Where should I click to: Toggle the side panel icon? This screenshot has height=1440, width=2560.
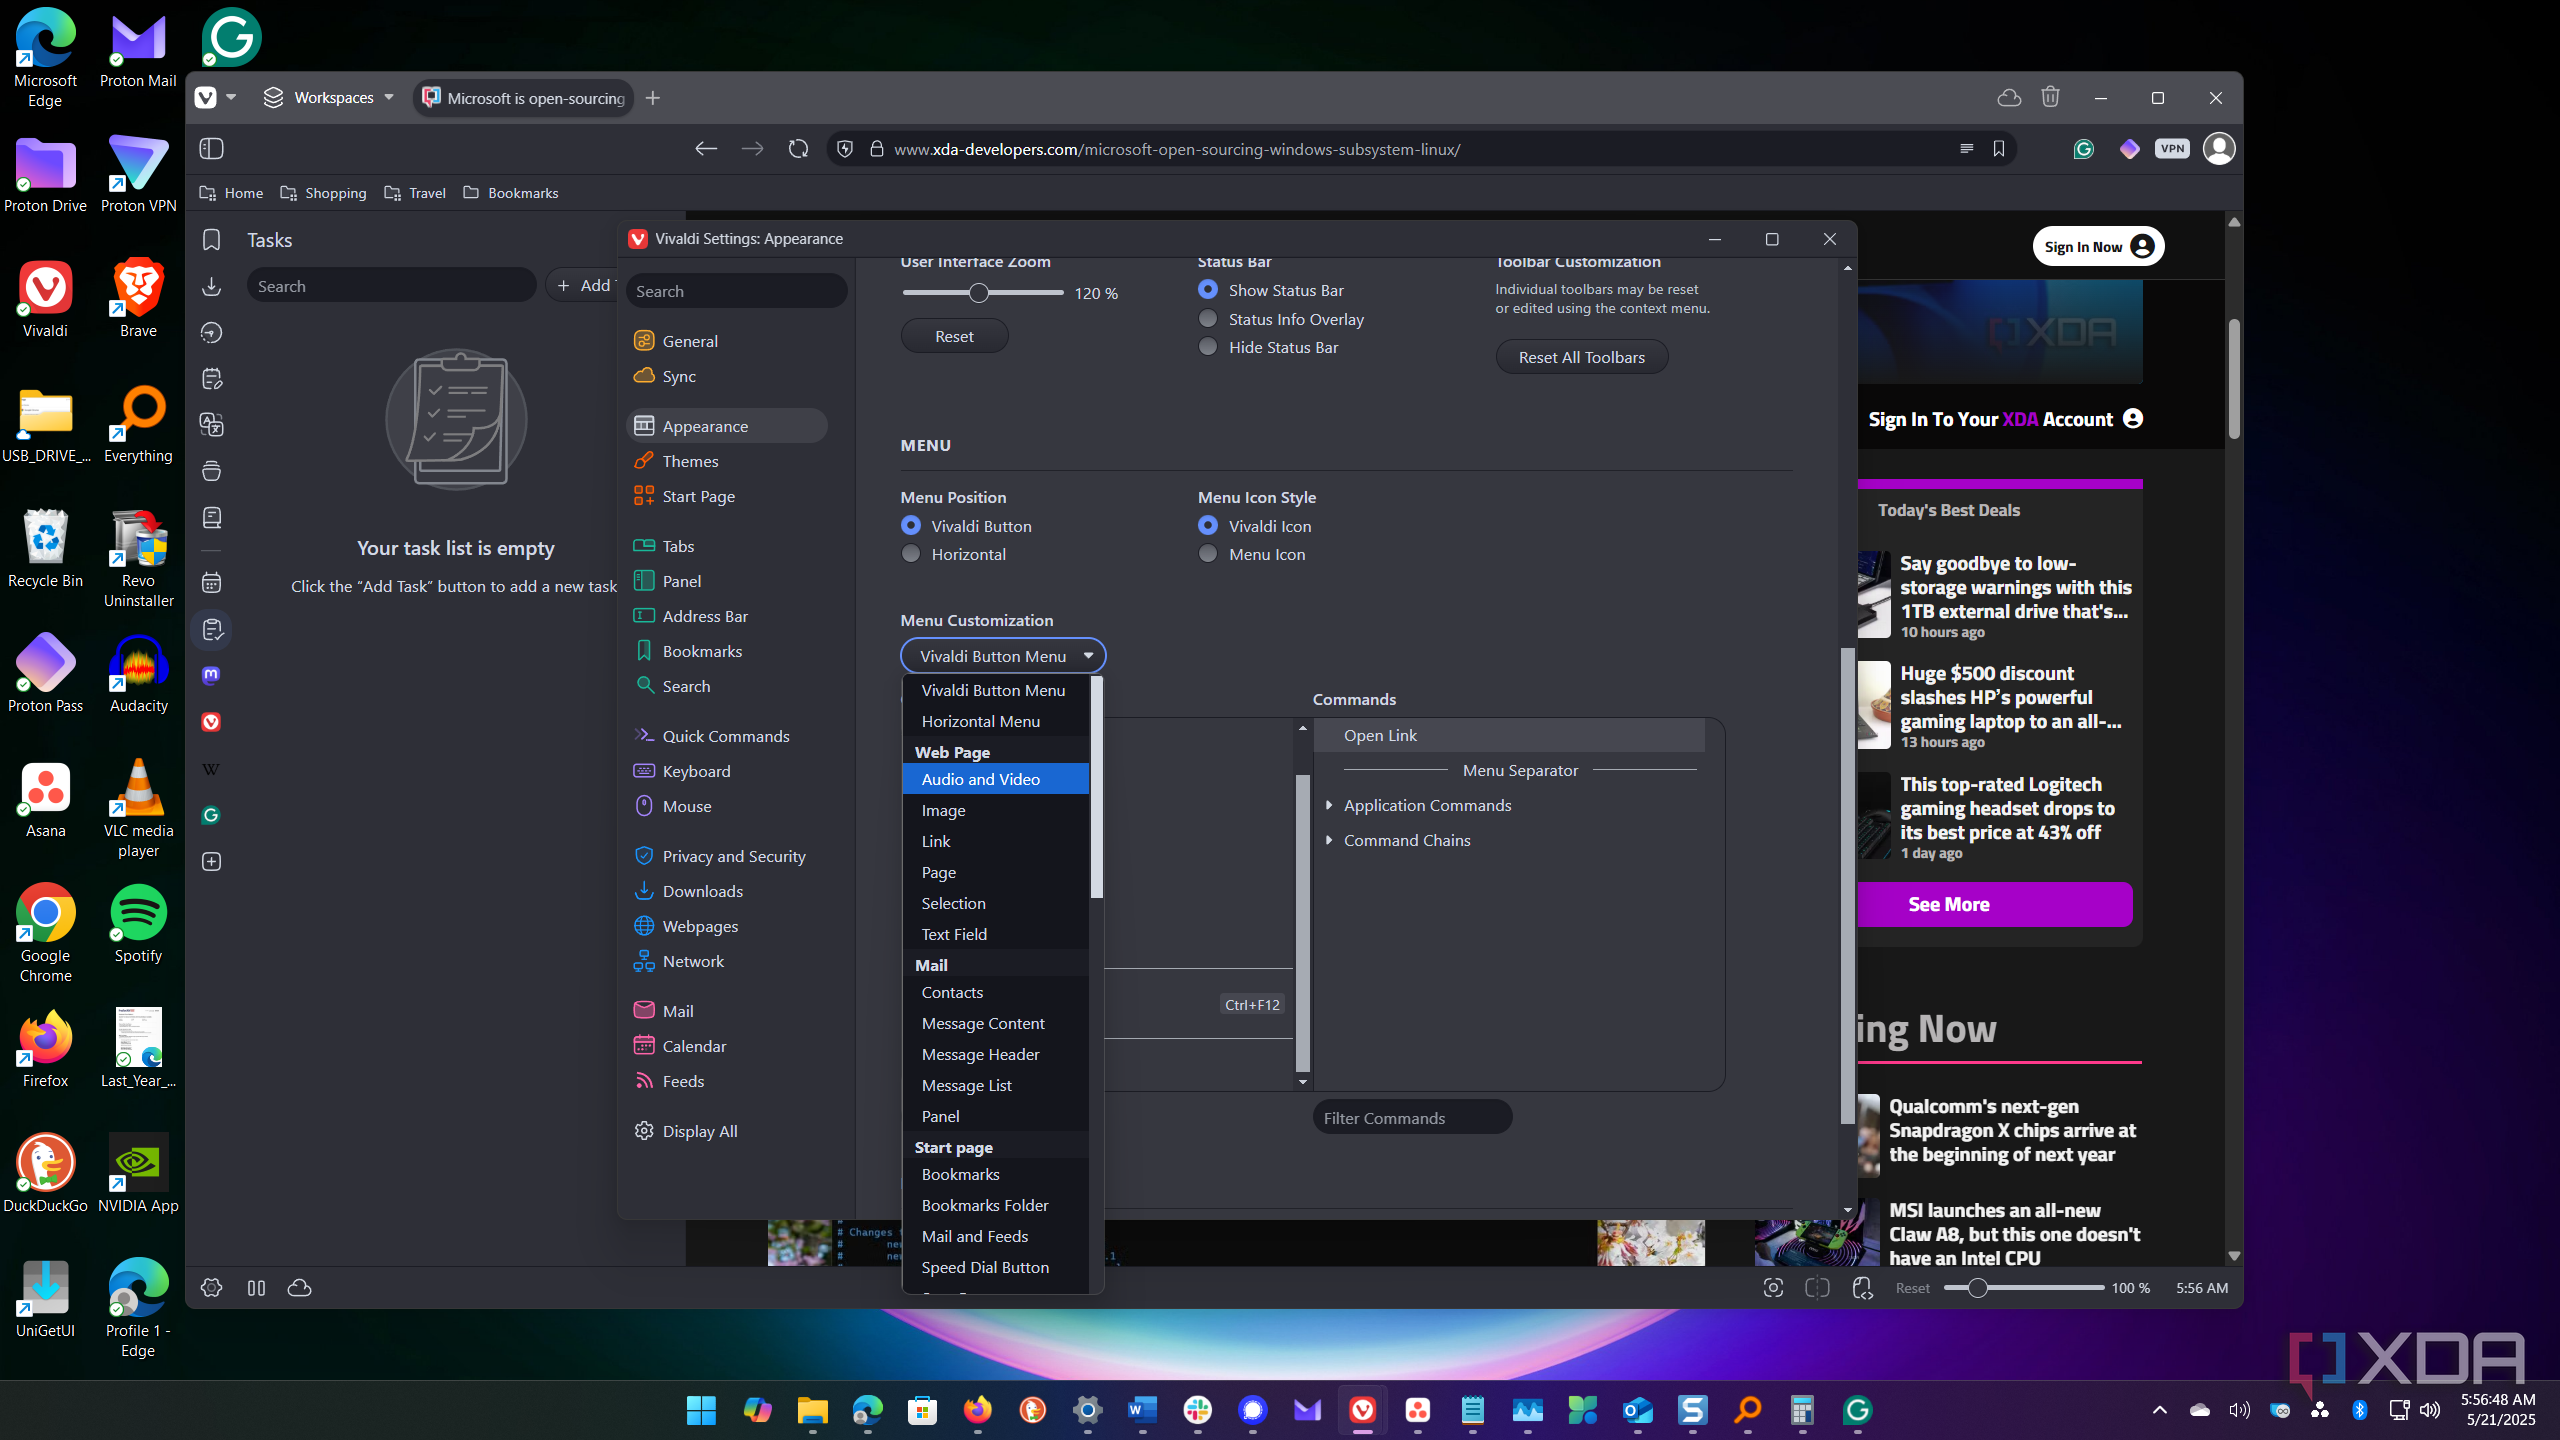pos(211,149)
